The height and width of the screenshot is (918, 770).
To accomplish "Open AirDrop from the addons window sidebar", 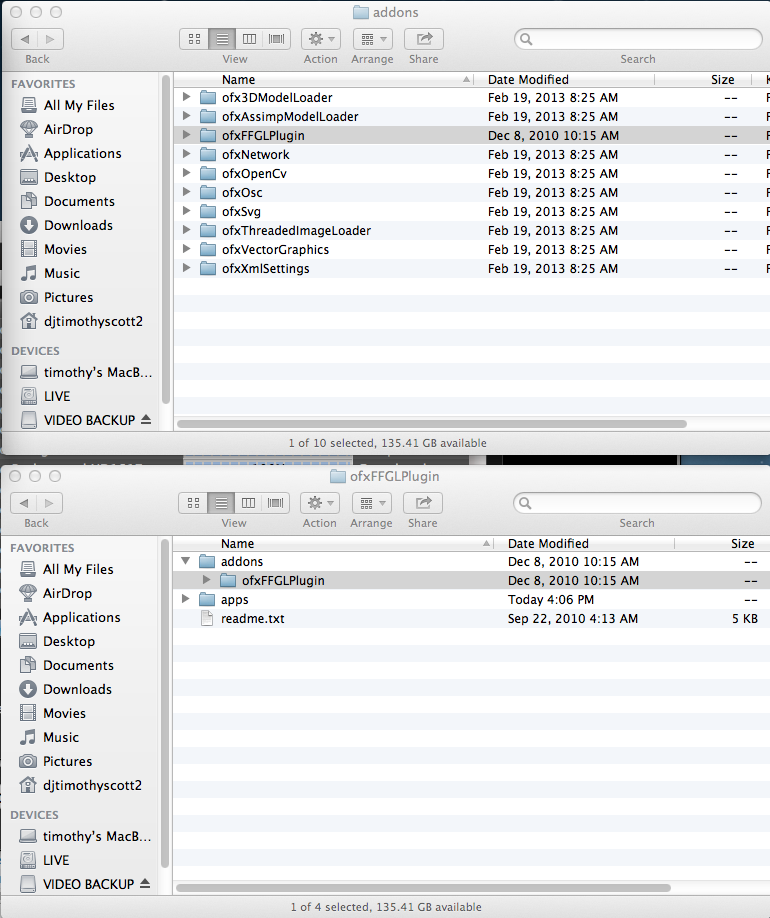I will click(x=68, y=129).
